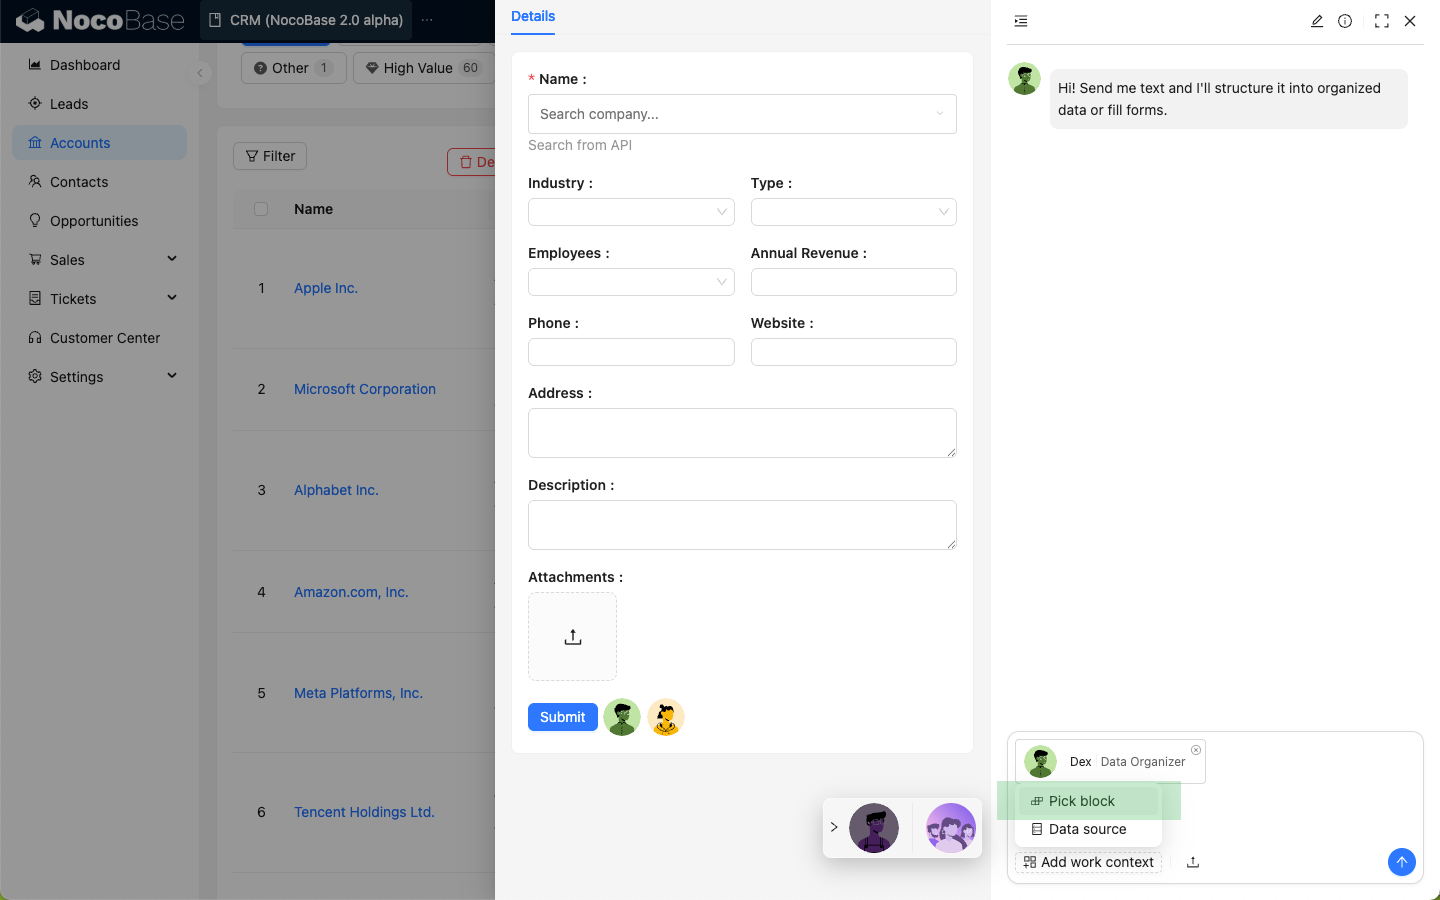The width and height of the screenshot is (1440, 900).
Task: Choose Data source menu option
Action: pyautogui.click(x=1087, y=829)
